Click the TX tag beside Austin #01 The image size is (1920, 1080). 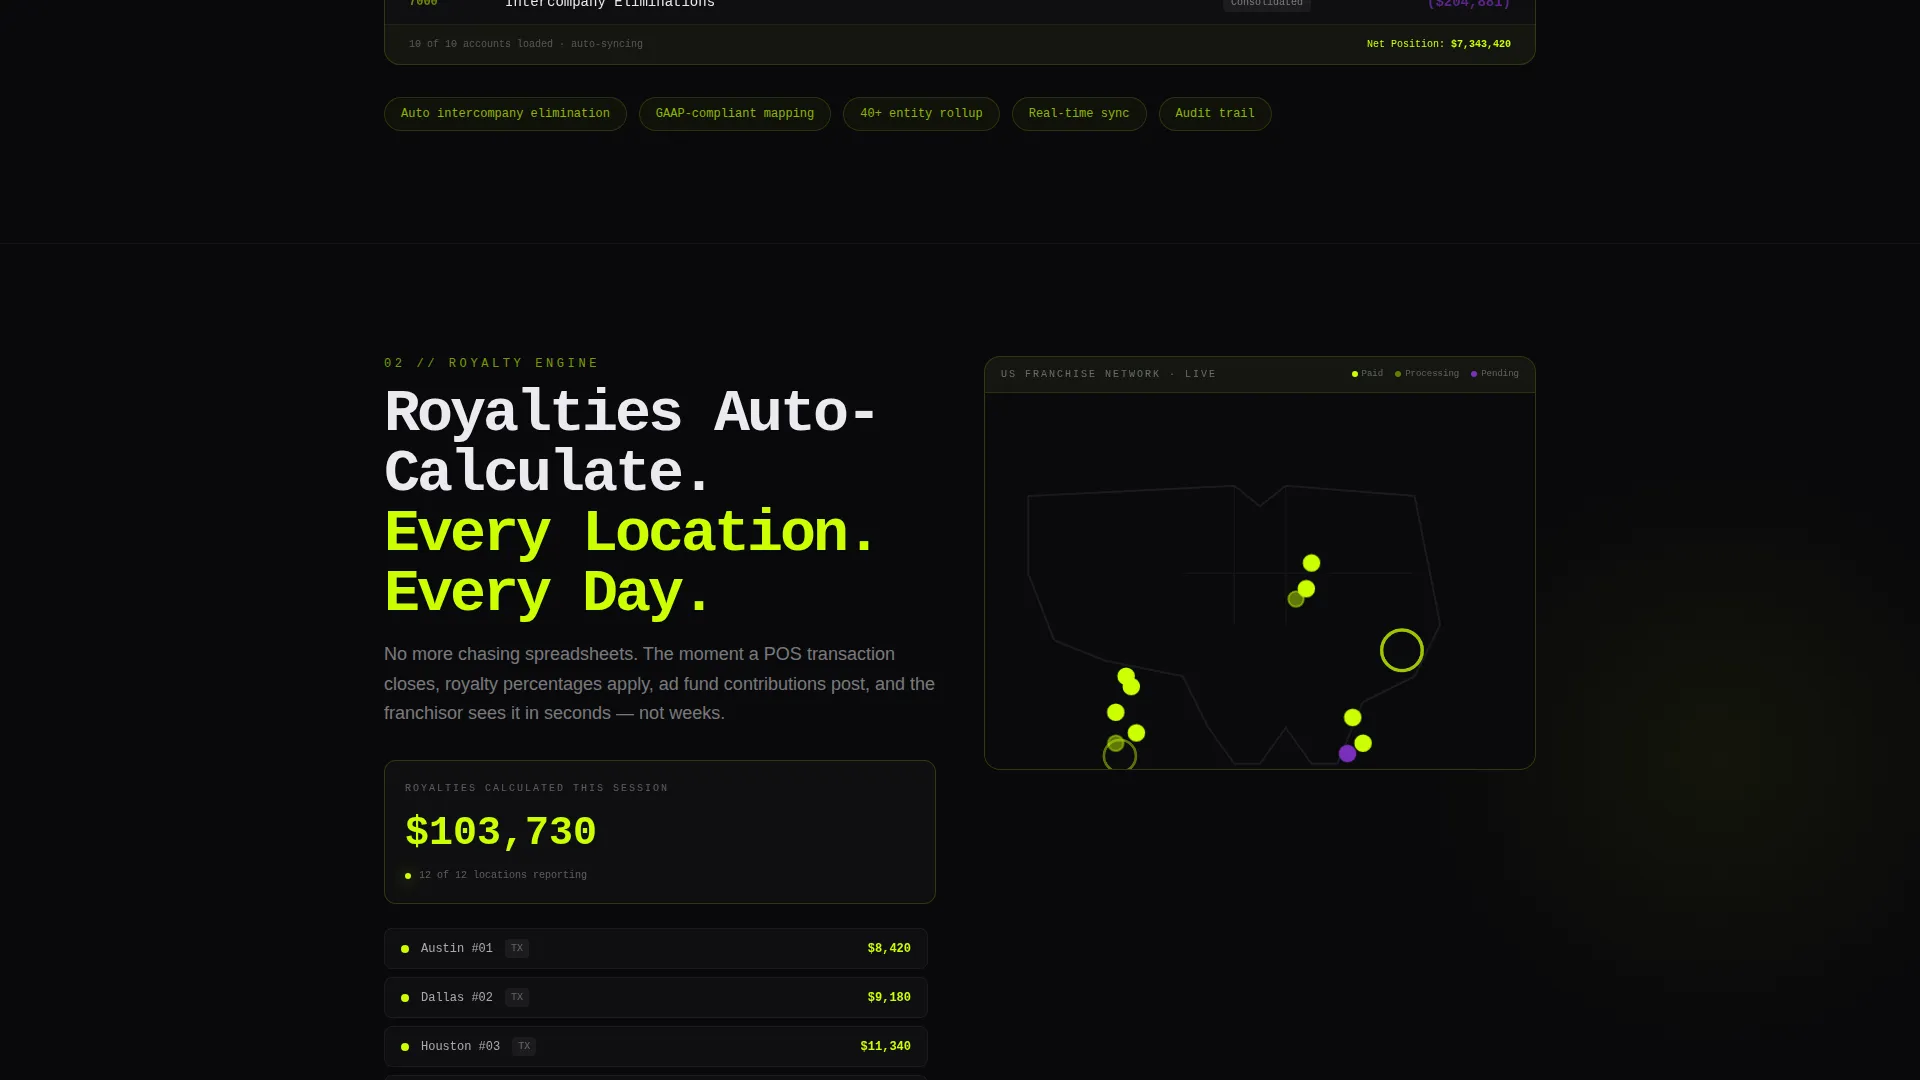point(517,948)
